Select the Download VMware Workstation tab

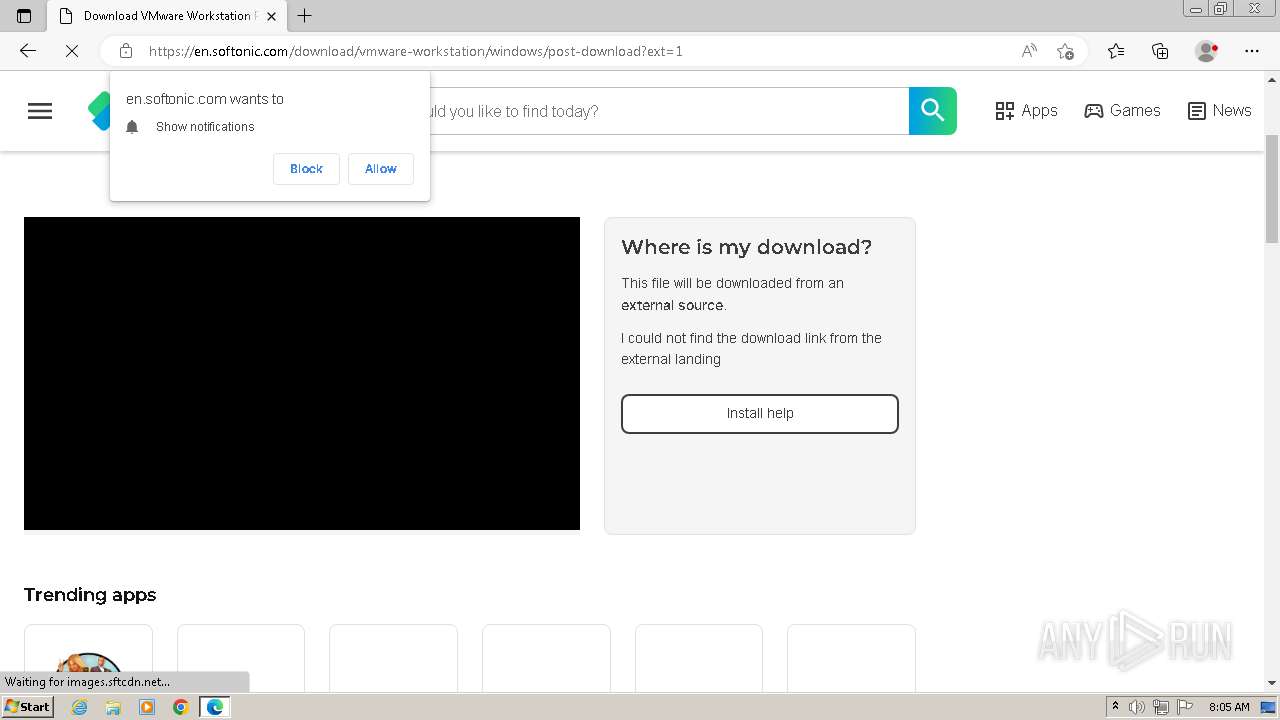168,16
